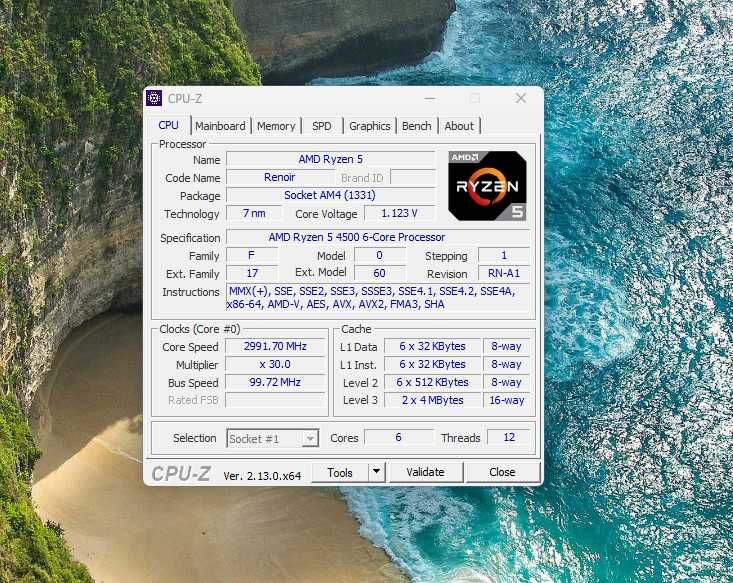Image resolution: width=733 pixels, height=583 pixels.
Task: Click the Level 3 value 2 x 4 MBytes
Action: pyautogui.click(x=432, y=400)
